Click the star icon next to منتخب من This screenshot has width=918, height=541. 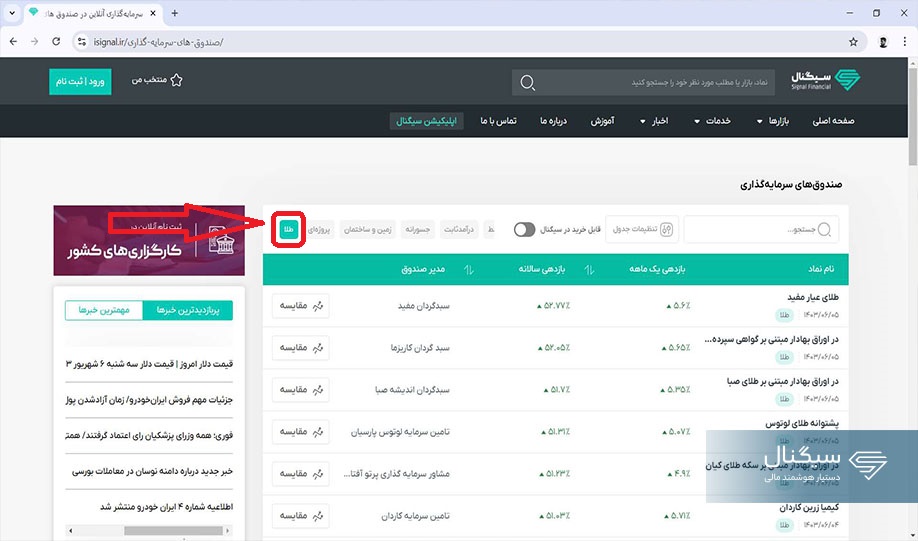coord(176,80)
